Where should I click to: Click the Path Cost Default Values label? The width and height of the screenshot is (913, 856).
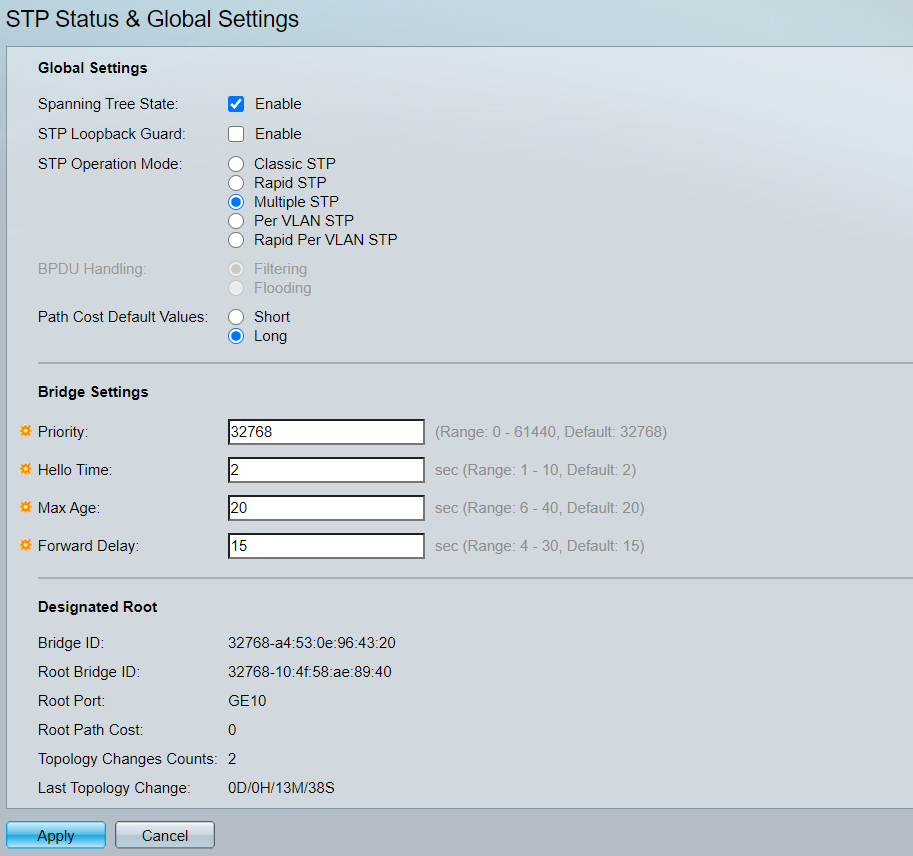[x=123, y=317]
